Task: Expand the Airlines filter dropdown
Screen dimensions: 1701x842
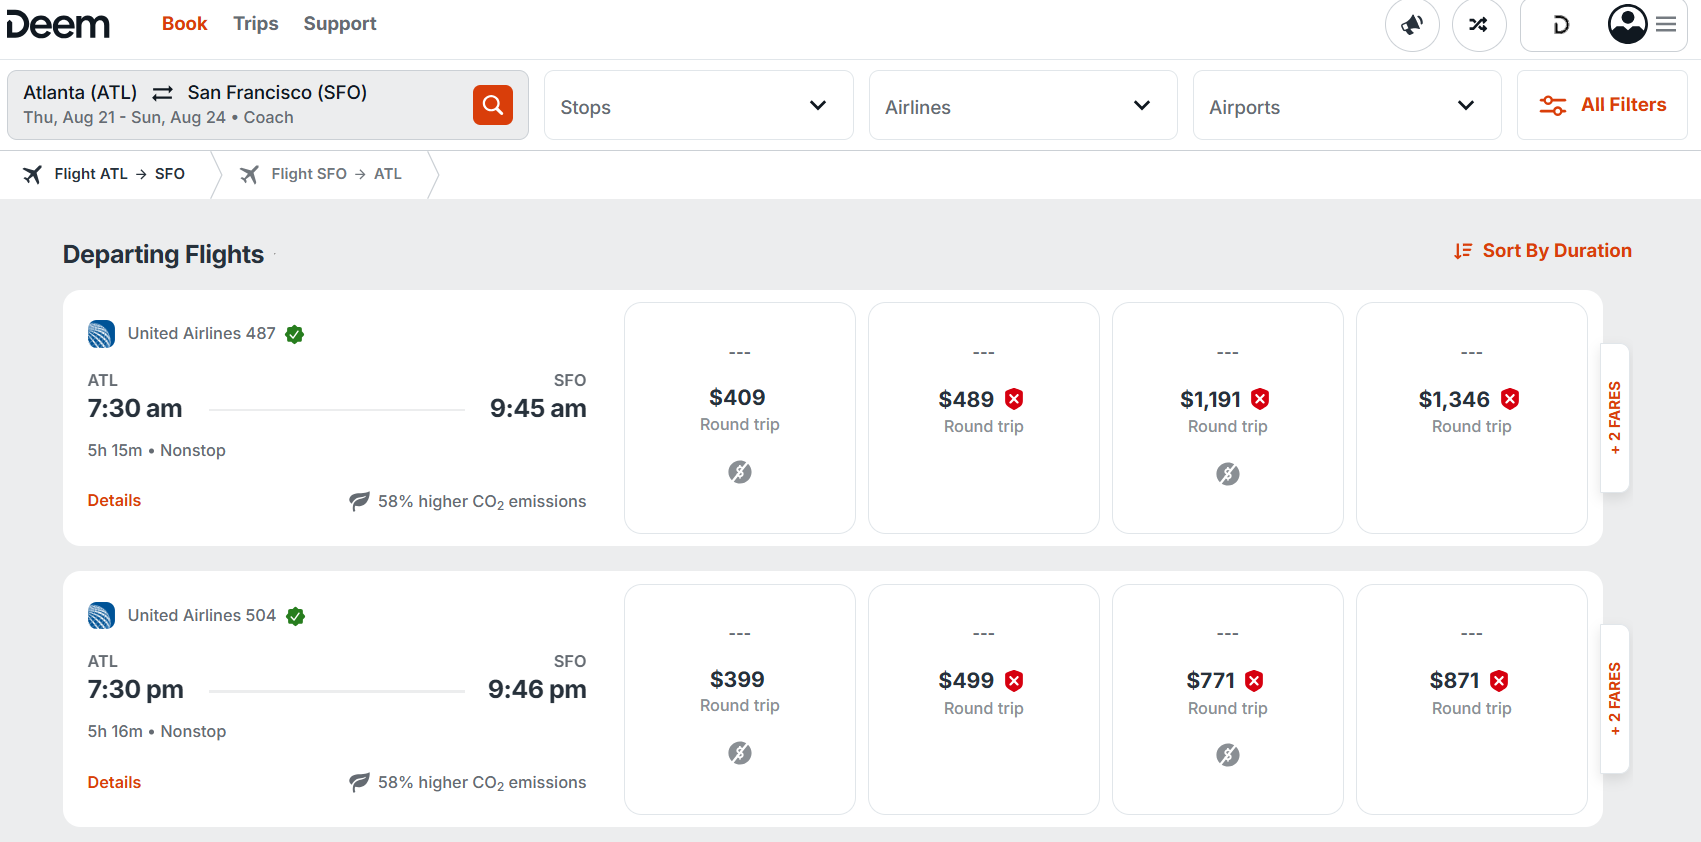Action: [x=1023, y=105]
